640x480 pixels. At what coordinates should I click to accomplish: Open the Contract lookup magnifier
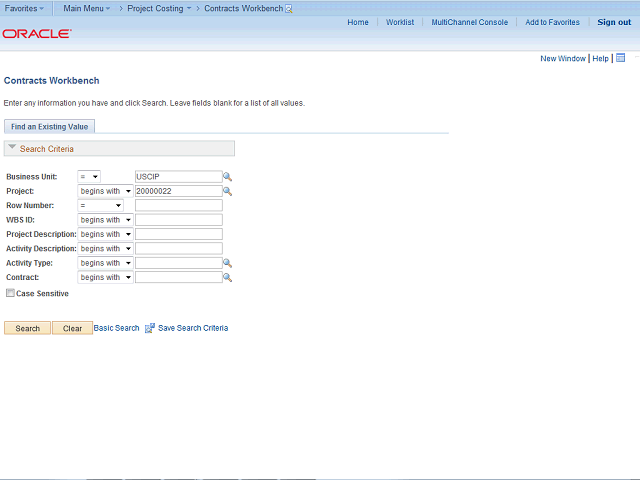pos(227,278)
